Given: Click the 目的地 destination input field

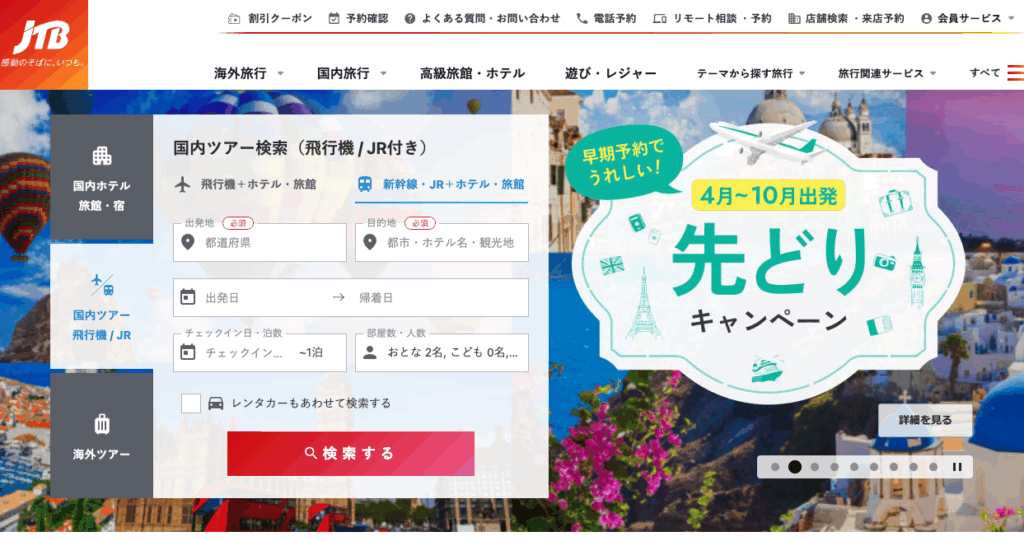Looking at the screenshot, I should tap(441, 242).
